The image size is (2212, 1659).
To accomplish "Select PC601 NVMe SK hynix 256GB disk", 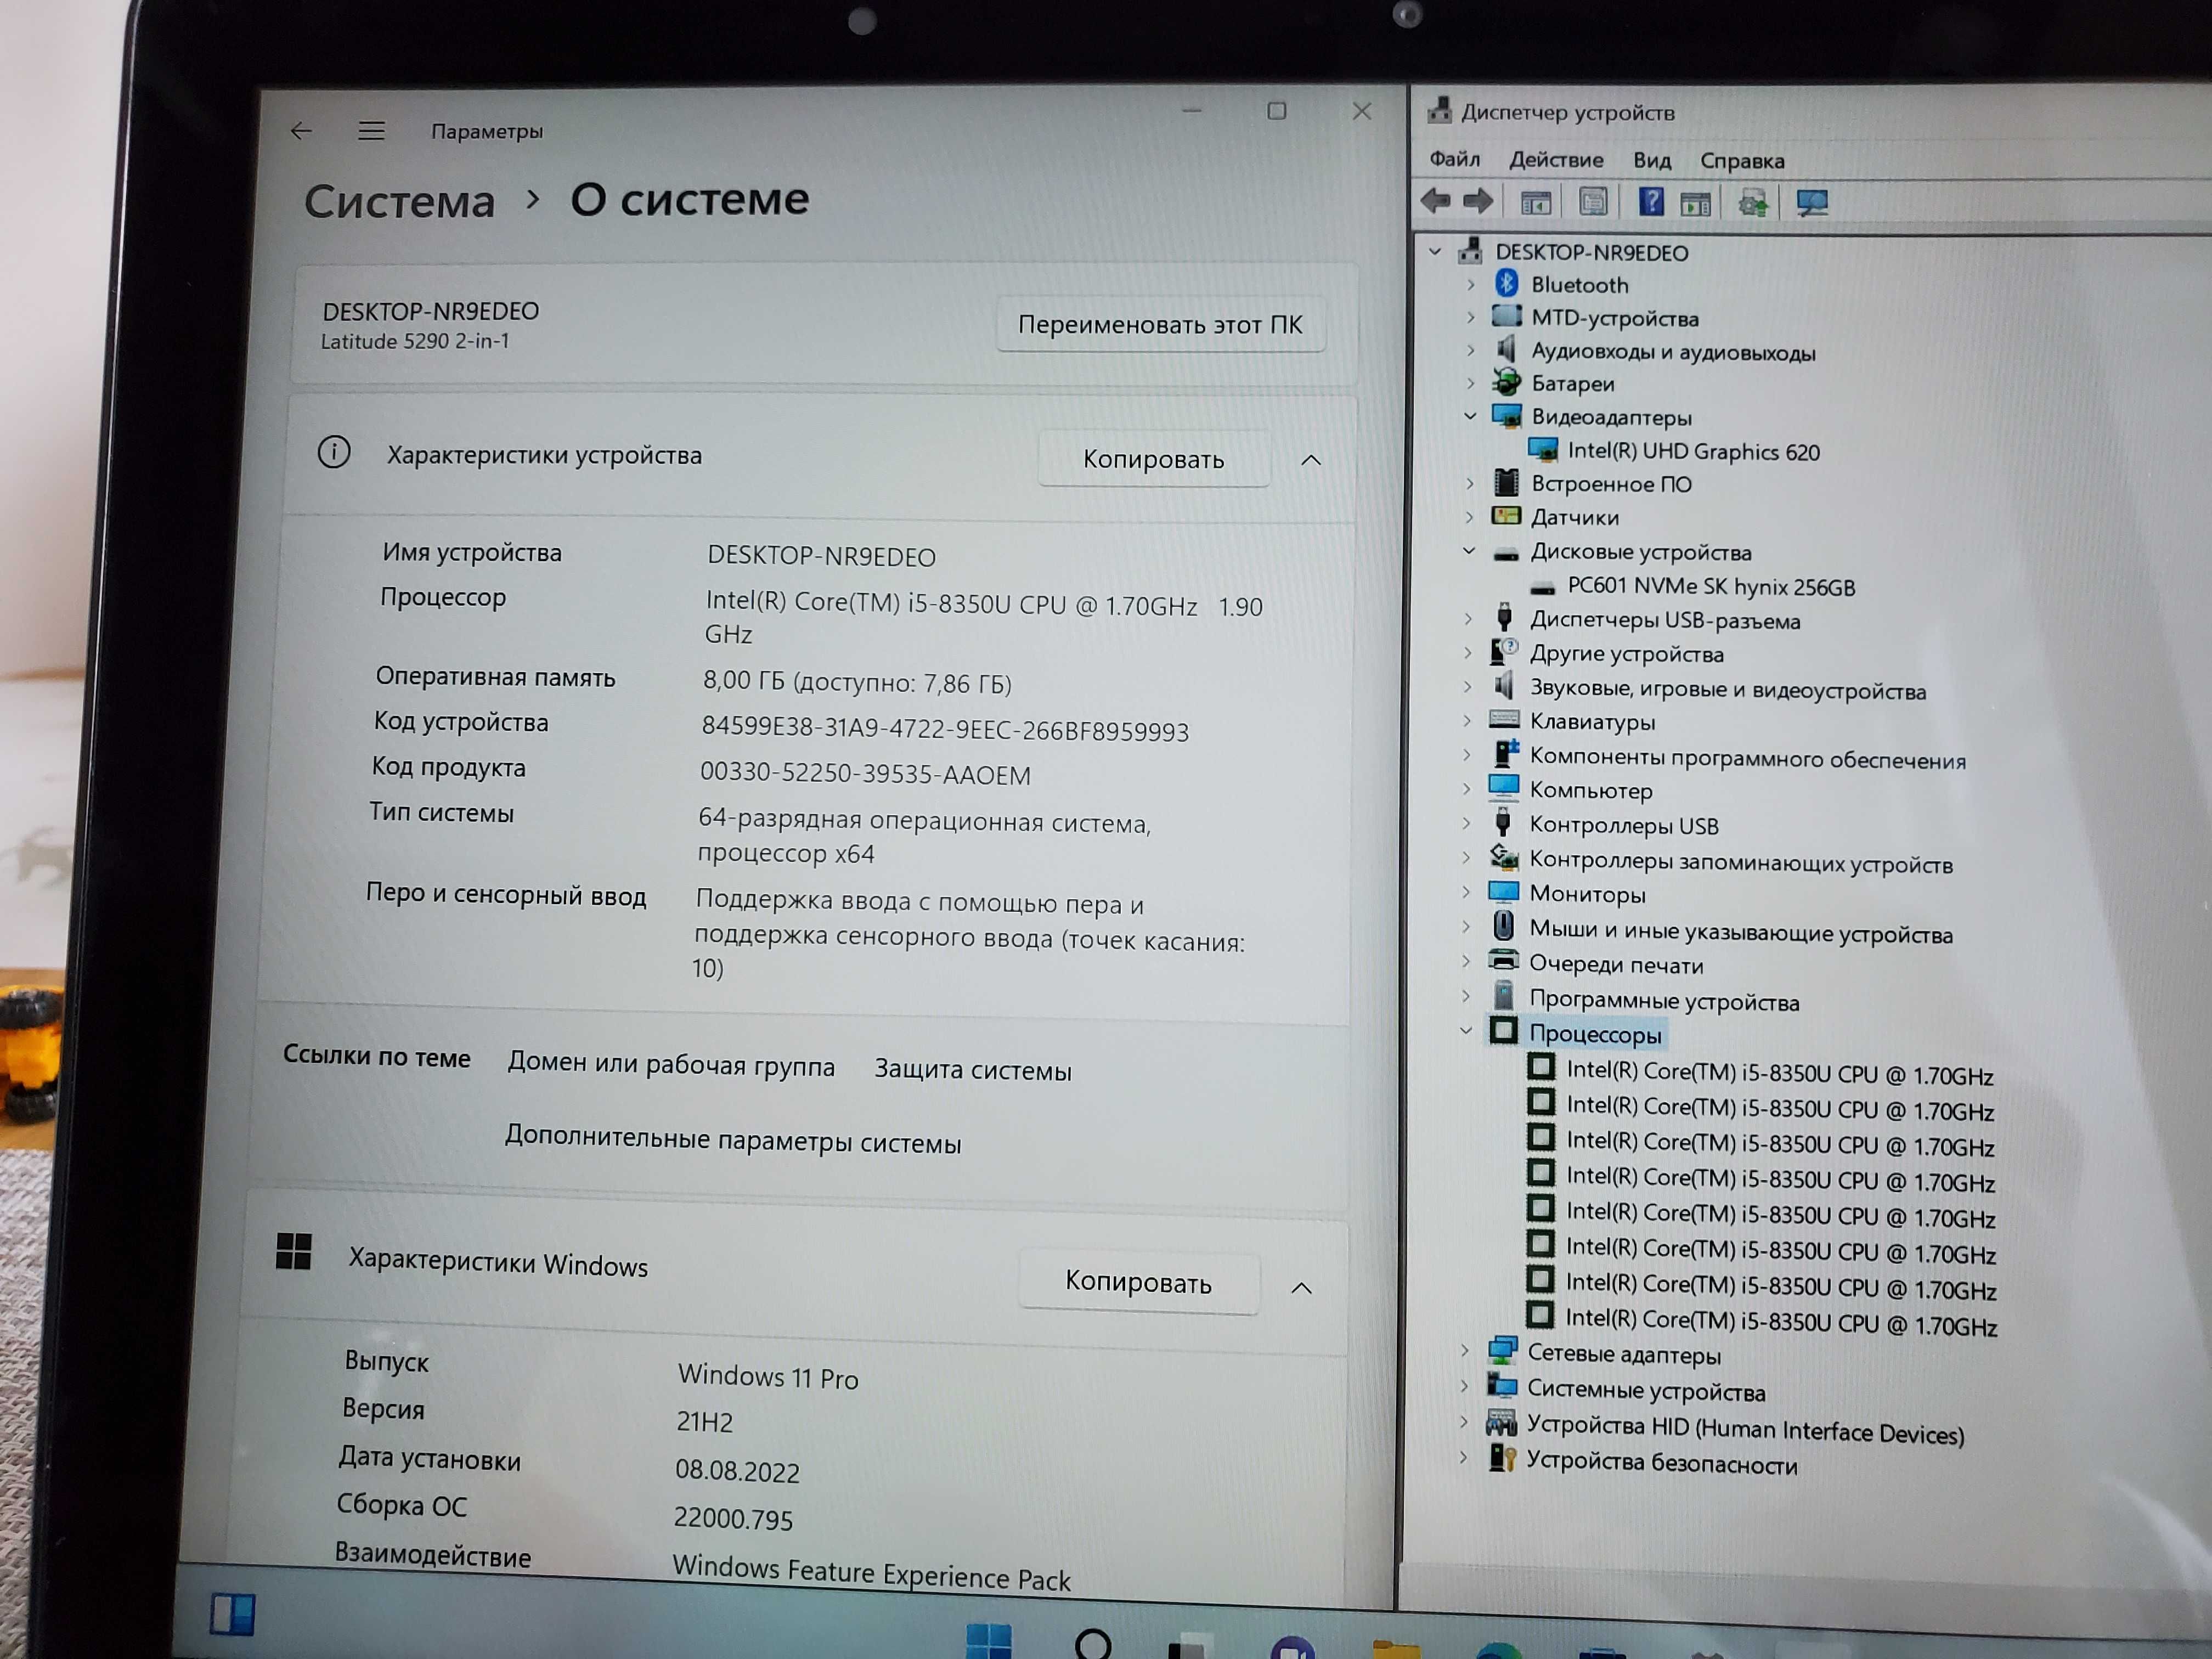I will (1711, 586).
